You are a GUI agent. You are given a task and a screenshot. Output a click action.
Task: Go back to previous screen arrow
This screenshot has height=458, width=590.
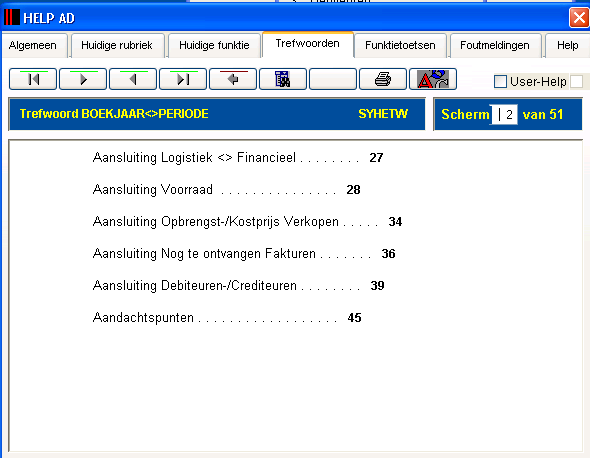(x=133, y=79)
